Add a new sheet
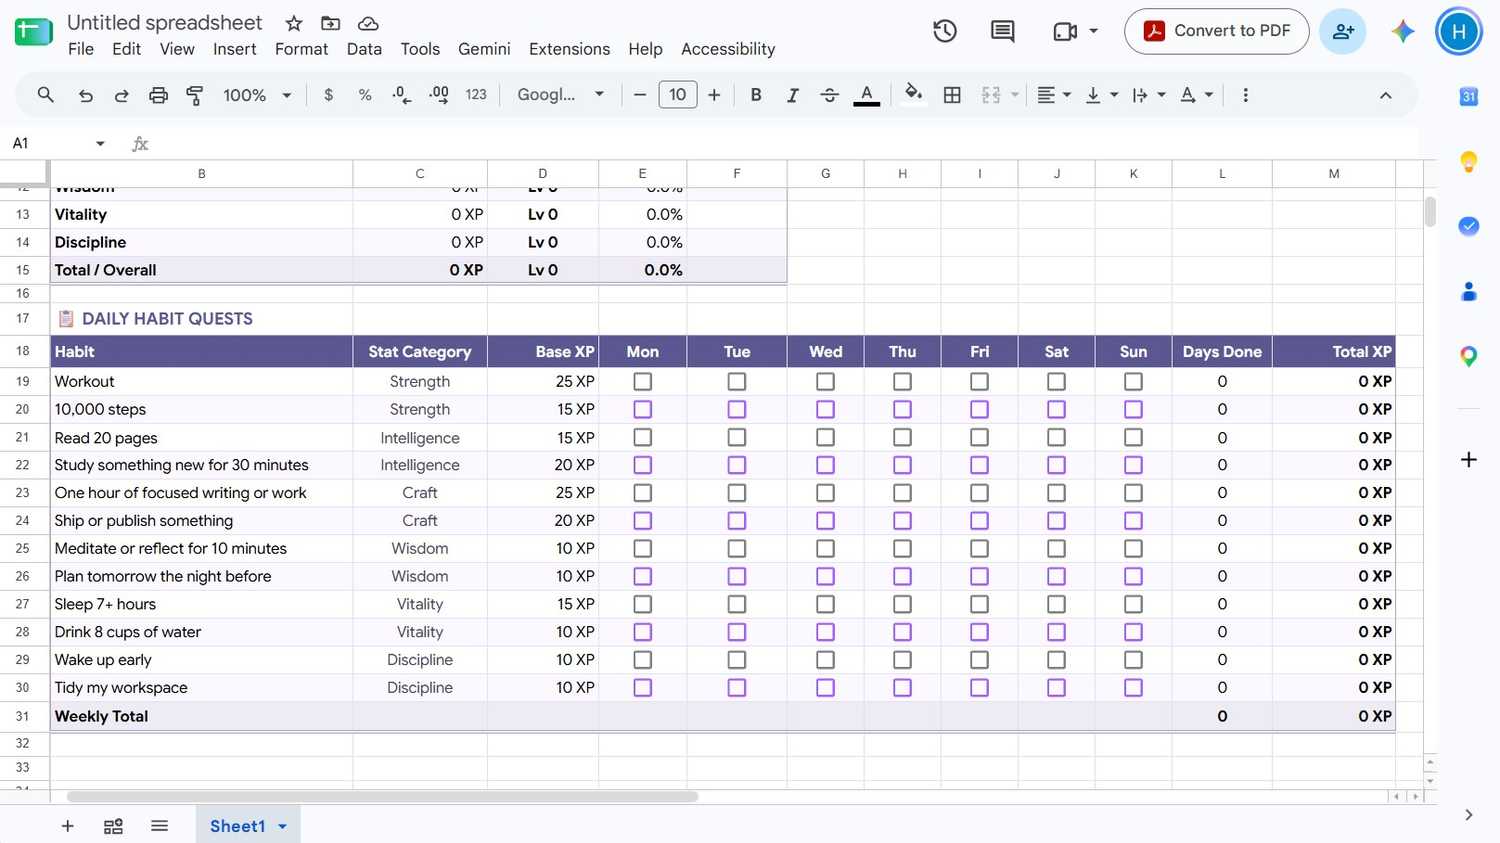This screenshot has width=1500, height=843. pyautogui.click(x=67, y=826)
